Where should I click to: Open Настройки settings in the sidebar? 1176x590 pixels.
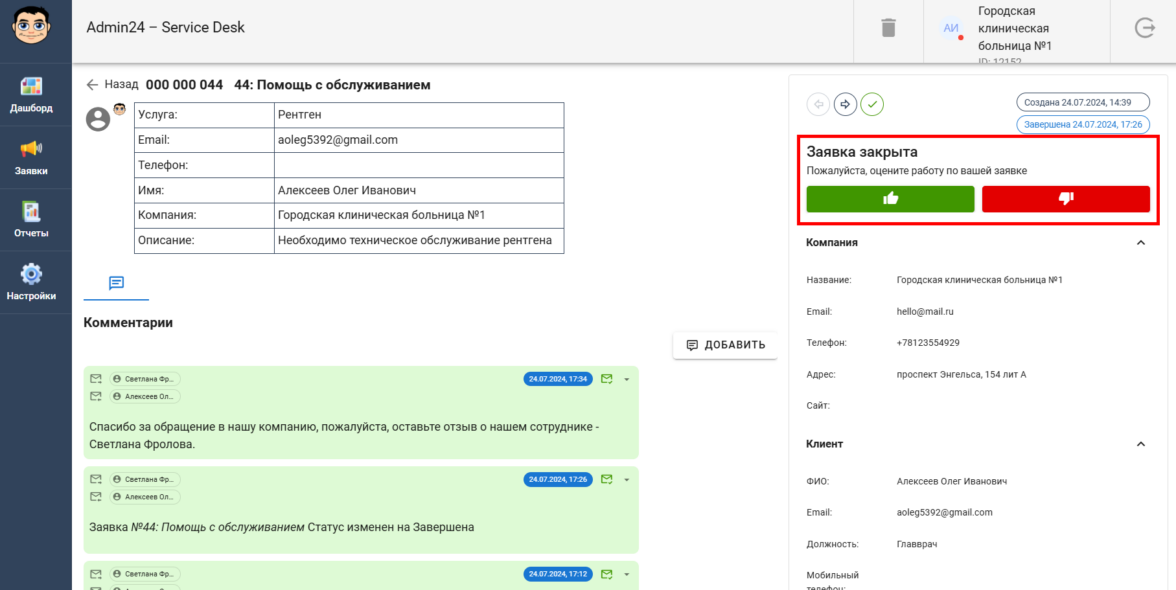click(x=31, y=282)
